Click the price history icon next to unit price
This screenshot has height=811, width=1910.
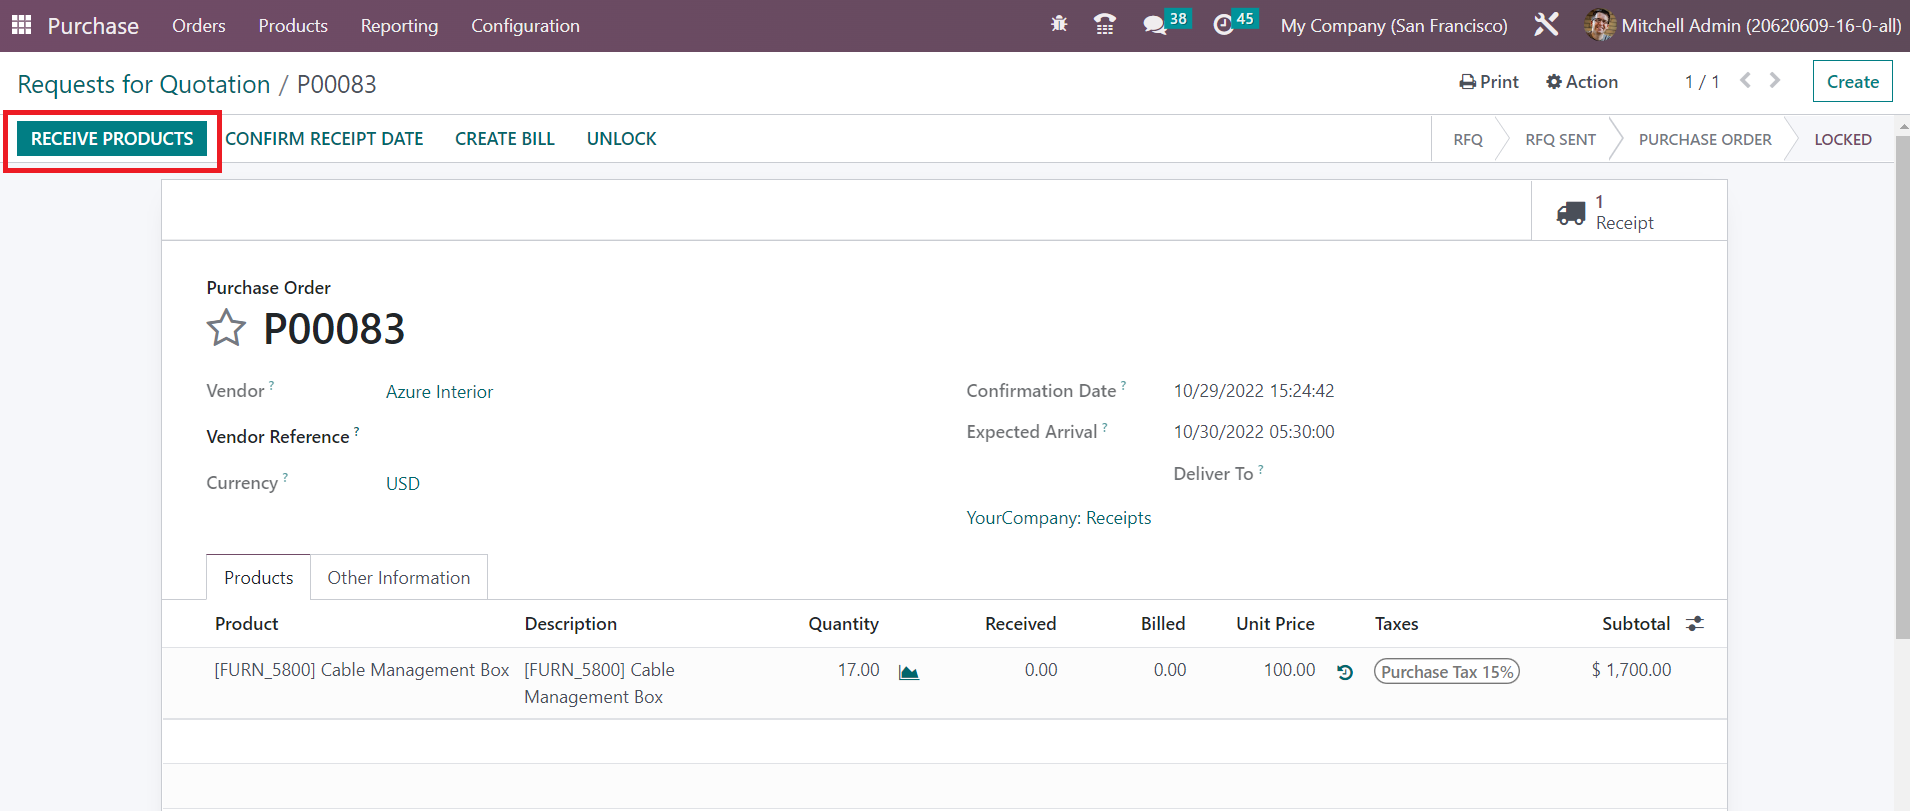pyautogui.click(x=1345, y=672)
